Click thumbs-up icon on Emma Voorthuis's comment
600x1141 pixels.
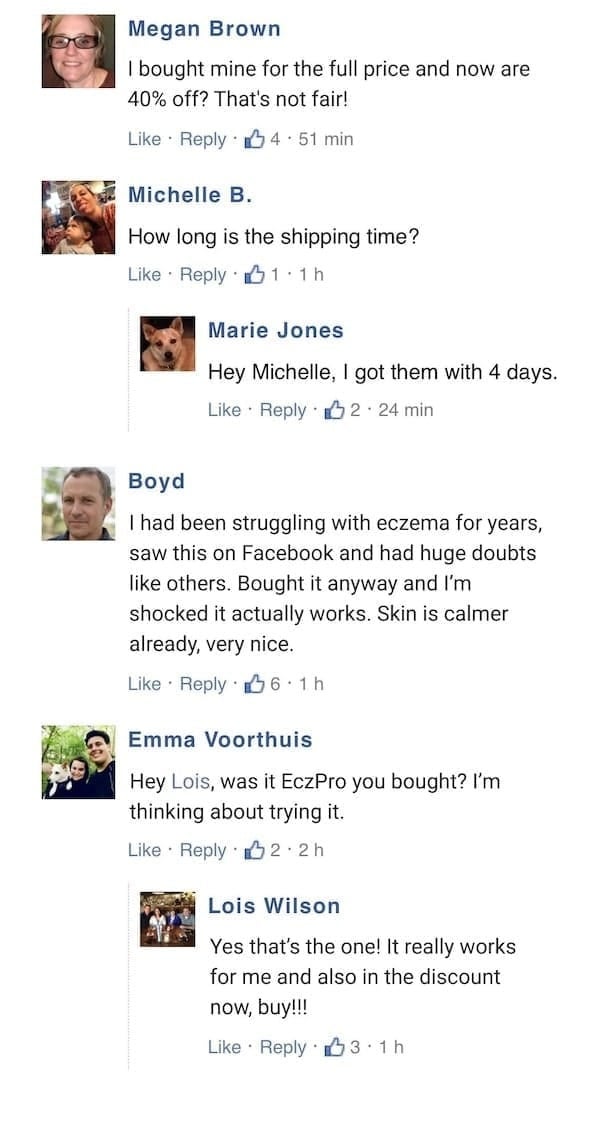click(x=255, y=850)
